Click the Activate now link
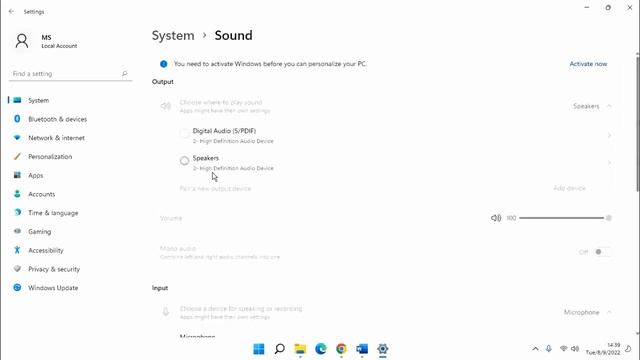Viewport: 640px width, 360px height. coord(588,64)
